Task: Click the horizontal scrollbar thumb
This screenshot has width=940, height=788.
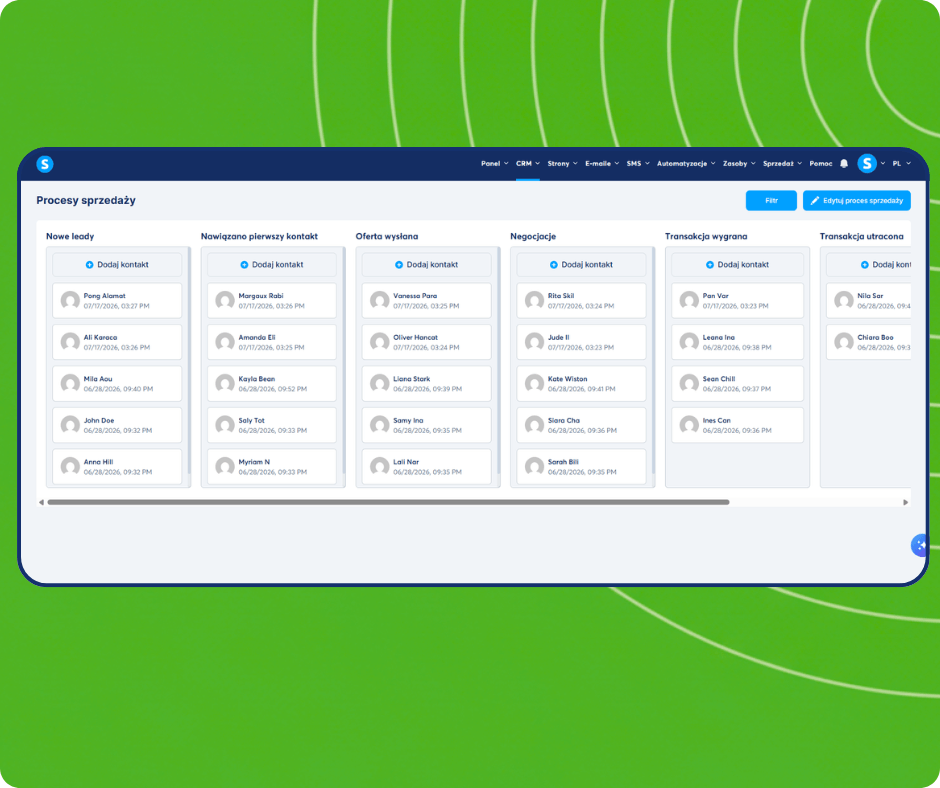Action: point(388,503)
